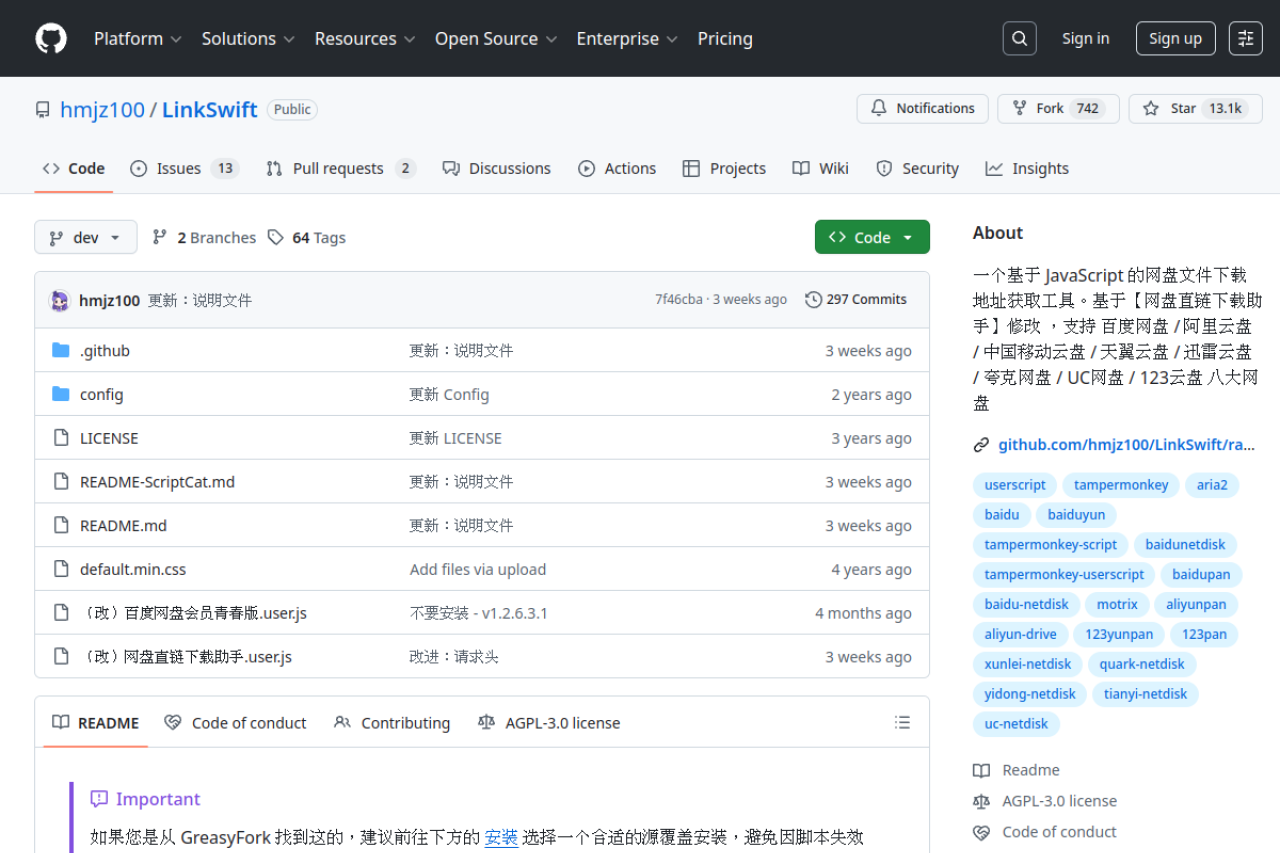Click the star icon on the Star button

click(x=1150, y=108)
